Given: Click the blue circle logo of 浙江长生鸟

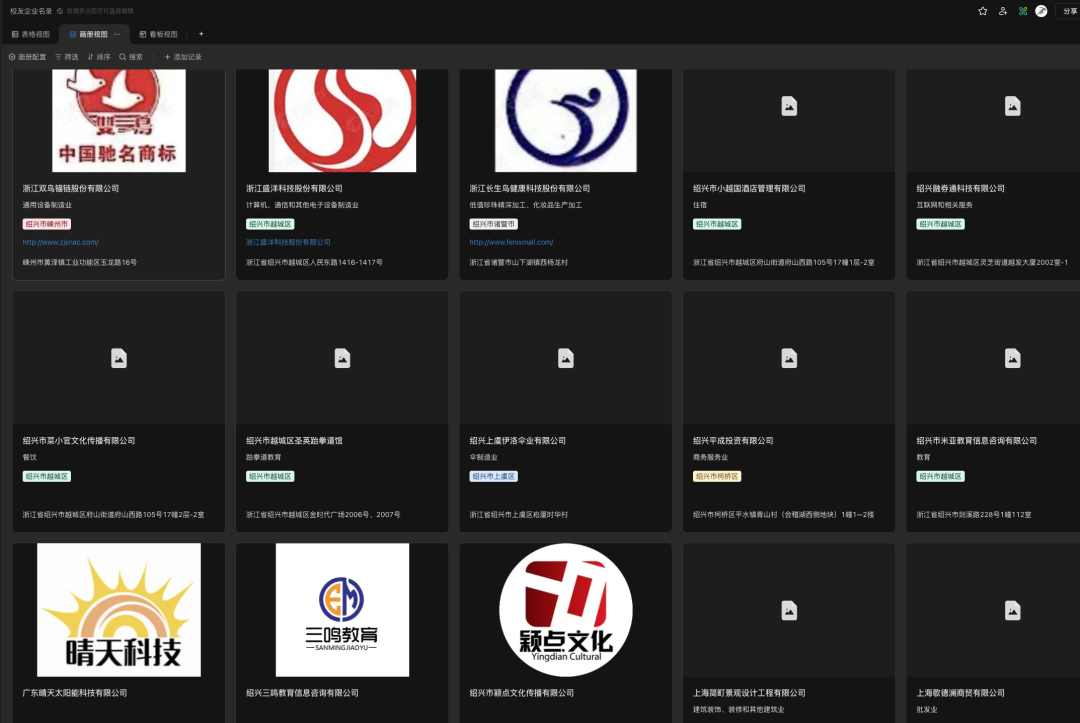Looking at the screenshot, I should pyautogui.click(x=565, y=120).
